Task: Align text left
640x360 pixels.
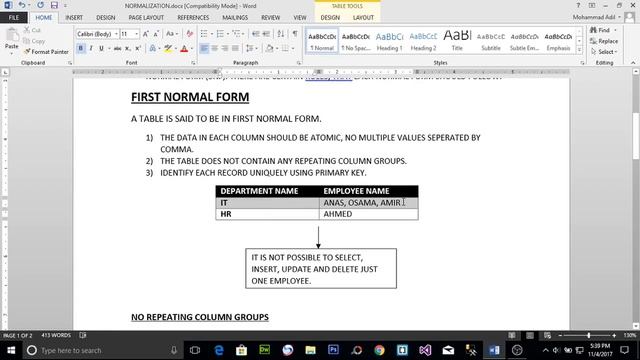Action: [204, 49]
